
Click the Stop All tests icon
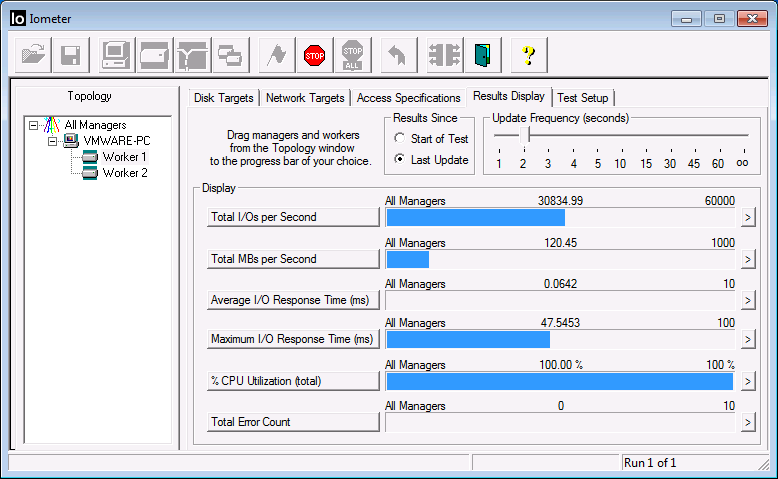coord(352,55)
